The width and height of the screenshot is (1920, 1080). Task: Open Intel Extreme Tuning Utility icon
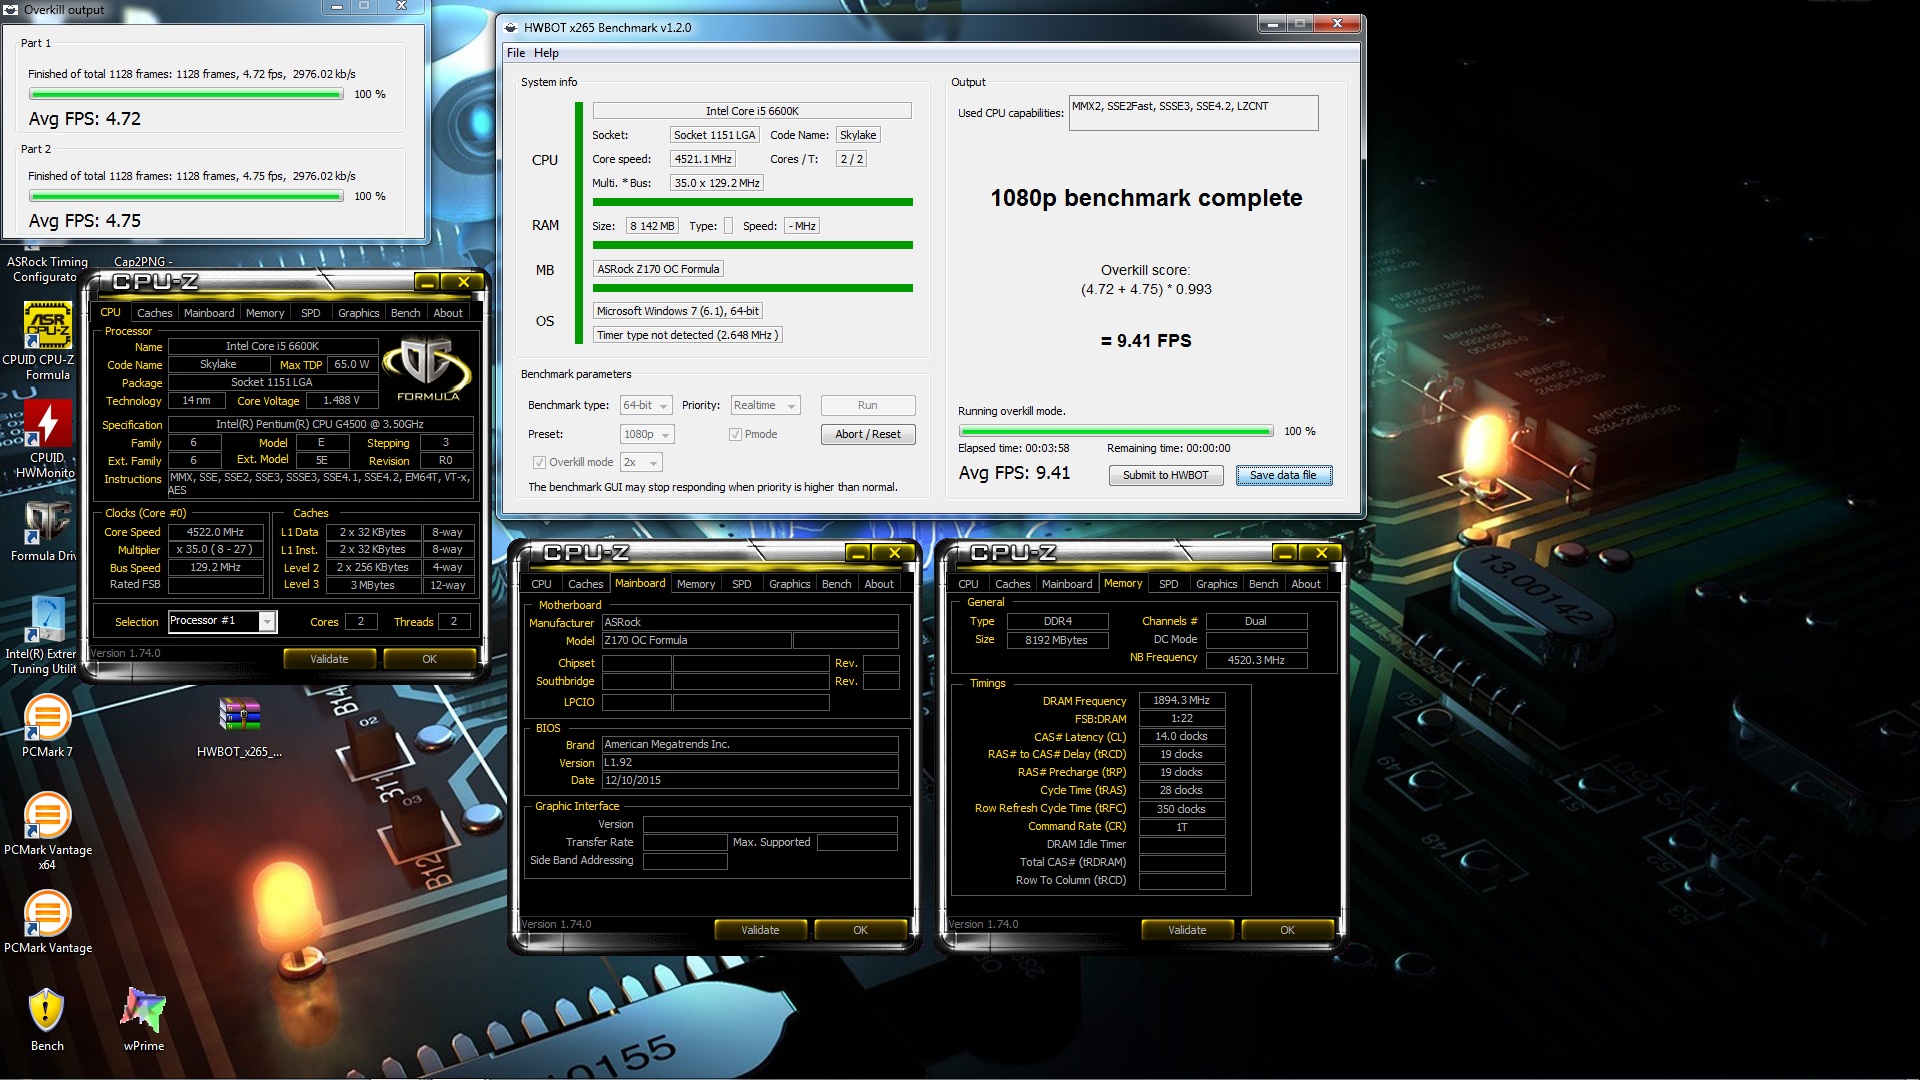pyautogui.click(x=46, y=635)
